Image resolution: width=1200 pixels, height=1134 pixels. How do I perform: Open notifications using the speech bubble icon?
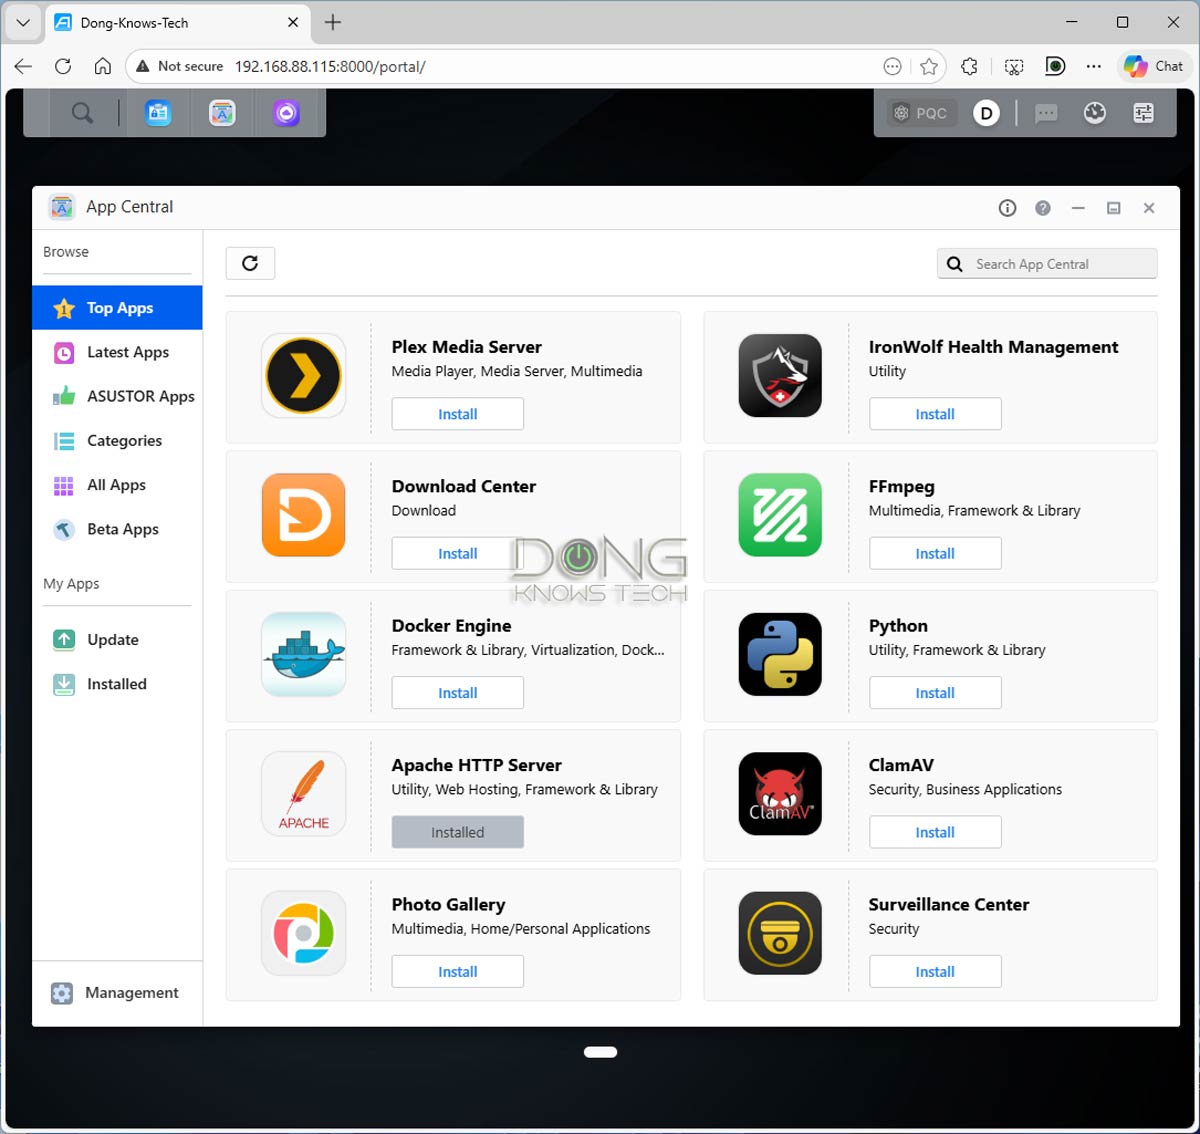point(1046,114)
